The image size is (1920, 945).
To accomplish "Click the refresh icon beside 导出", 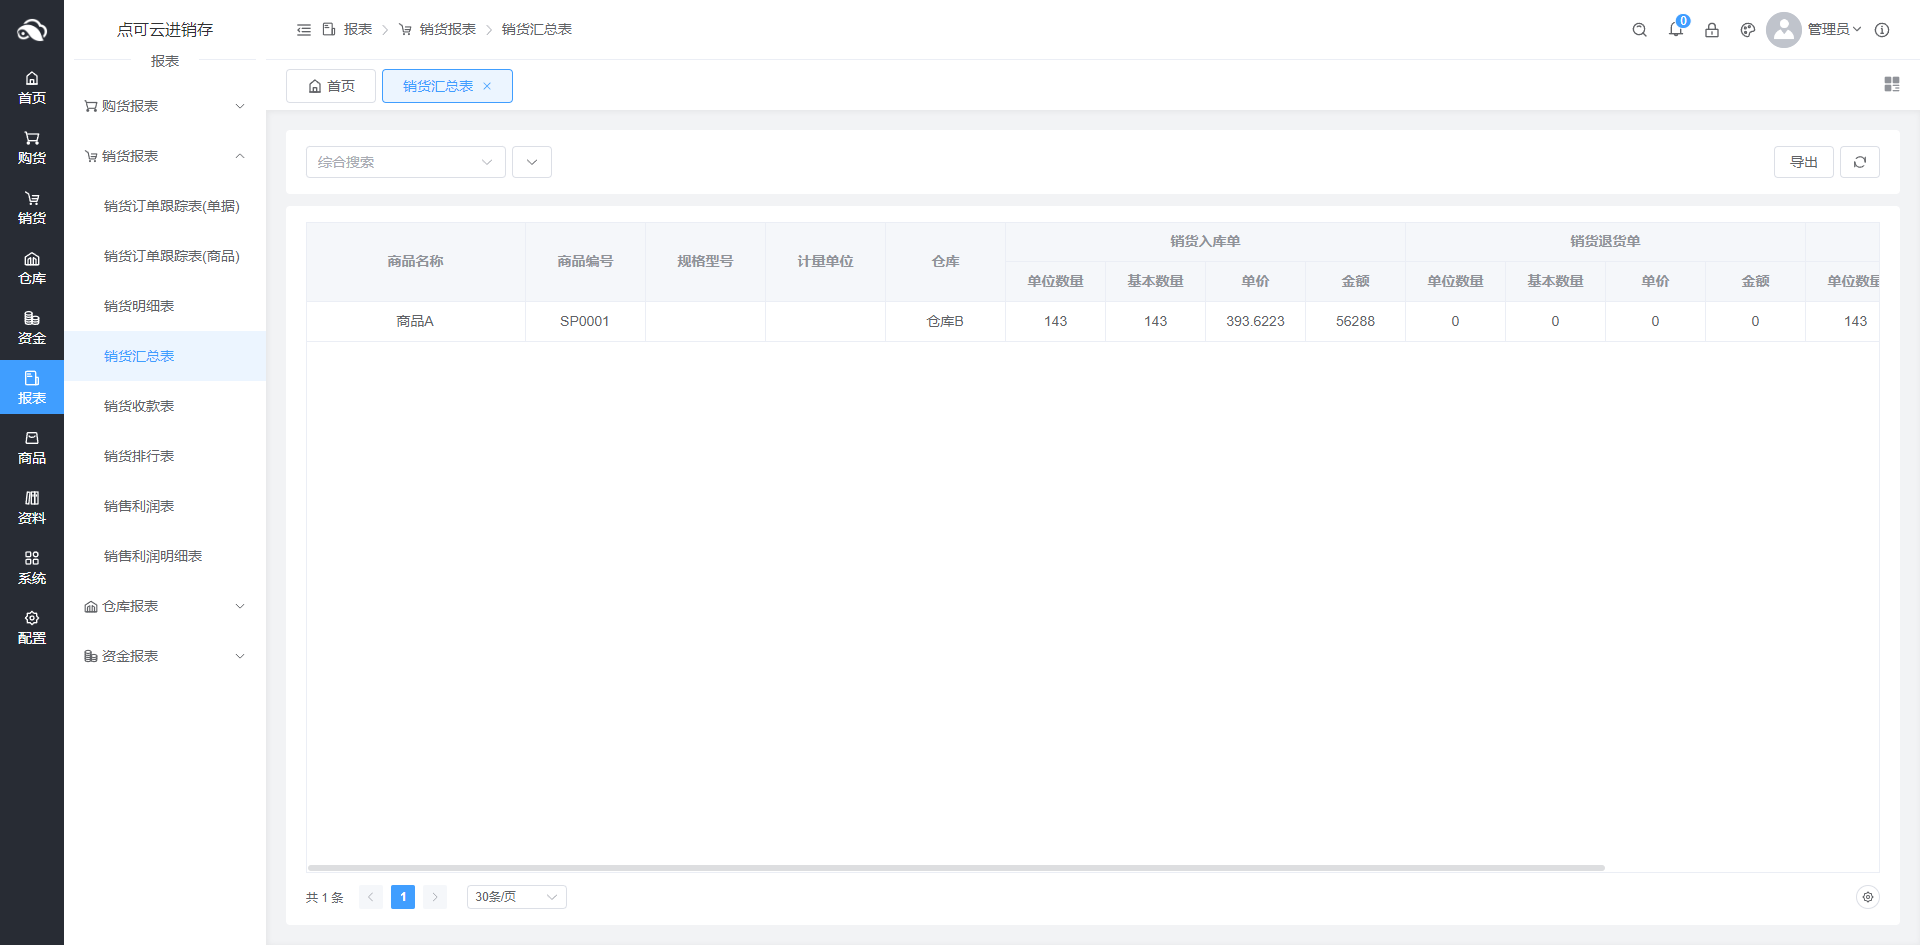I will 1859,162.
